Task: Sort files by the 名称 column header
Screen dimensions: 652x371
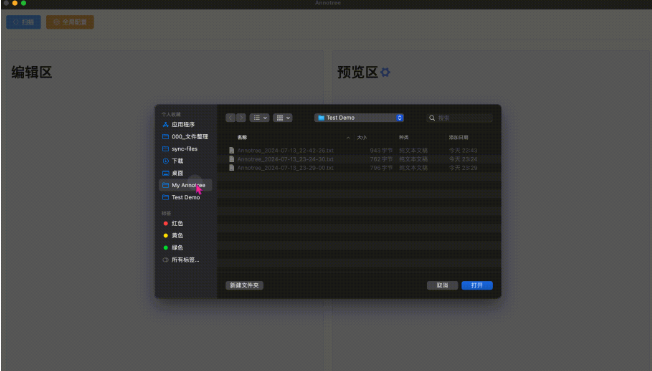Action: pyautogui.click(x=242, y=137)
